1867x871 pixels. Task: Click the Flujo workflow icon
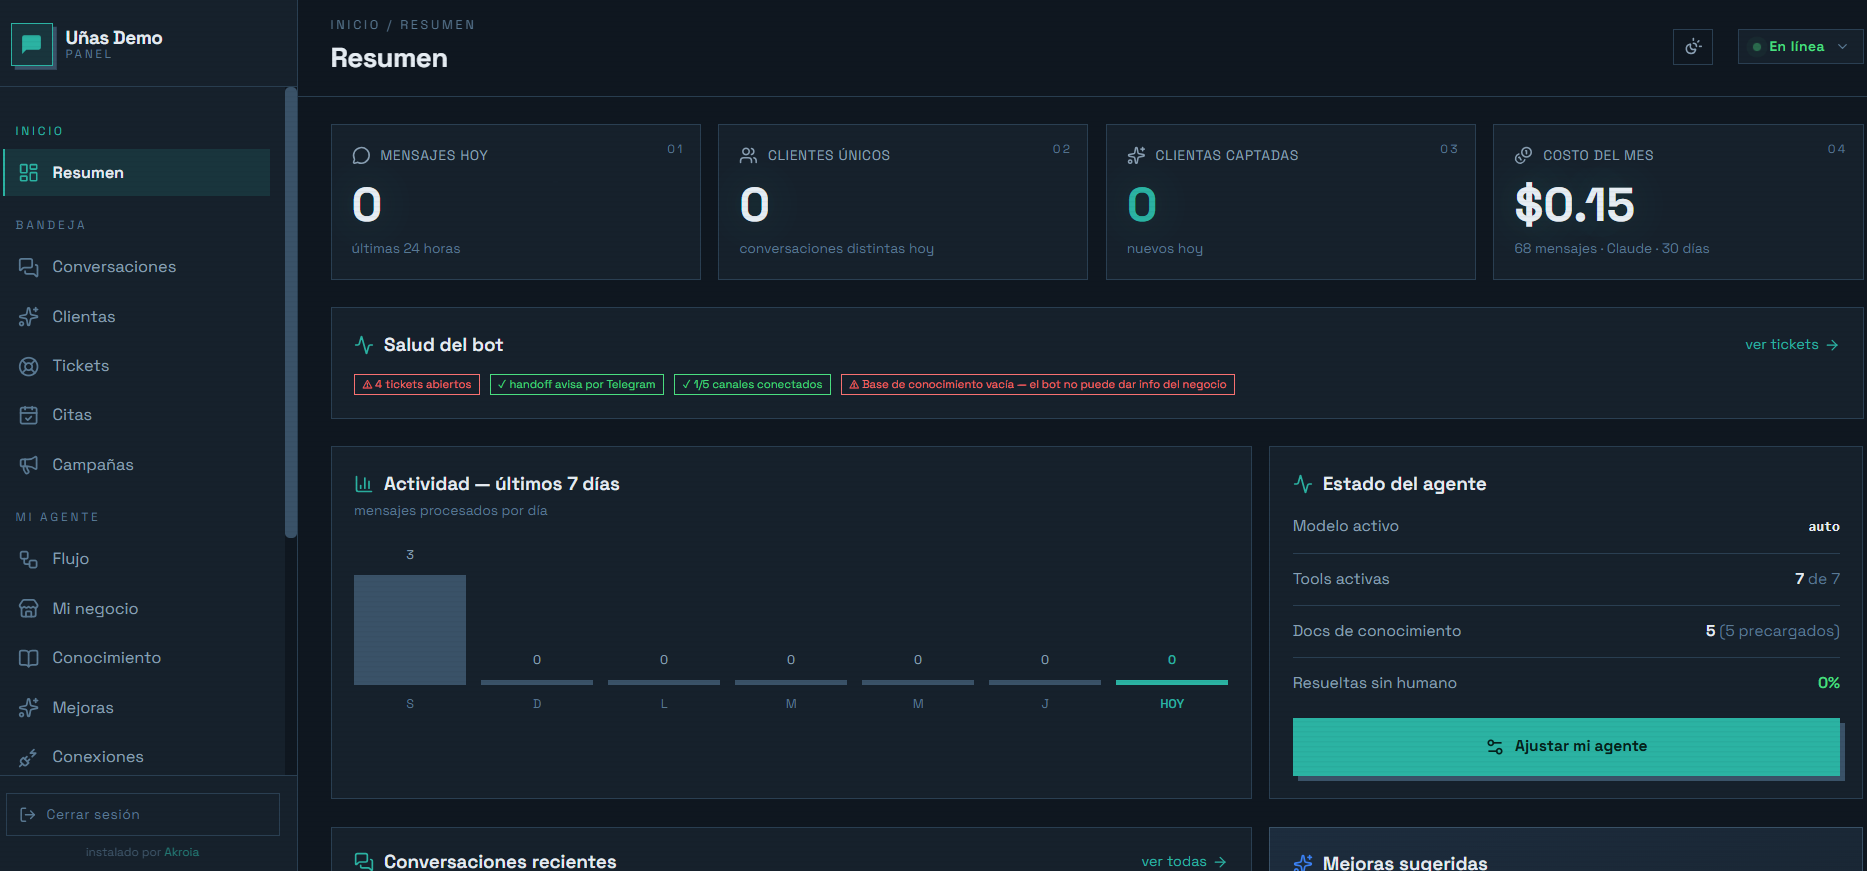tap(29, 559)
